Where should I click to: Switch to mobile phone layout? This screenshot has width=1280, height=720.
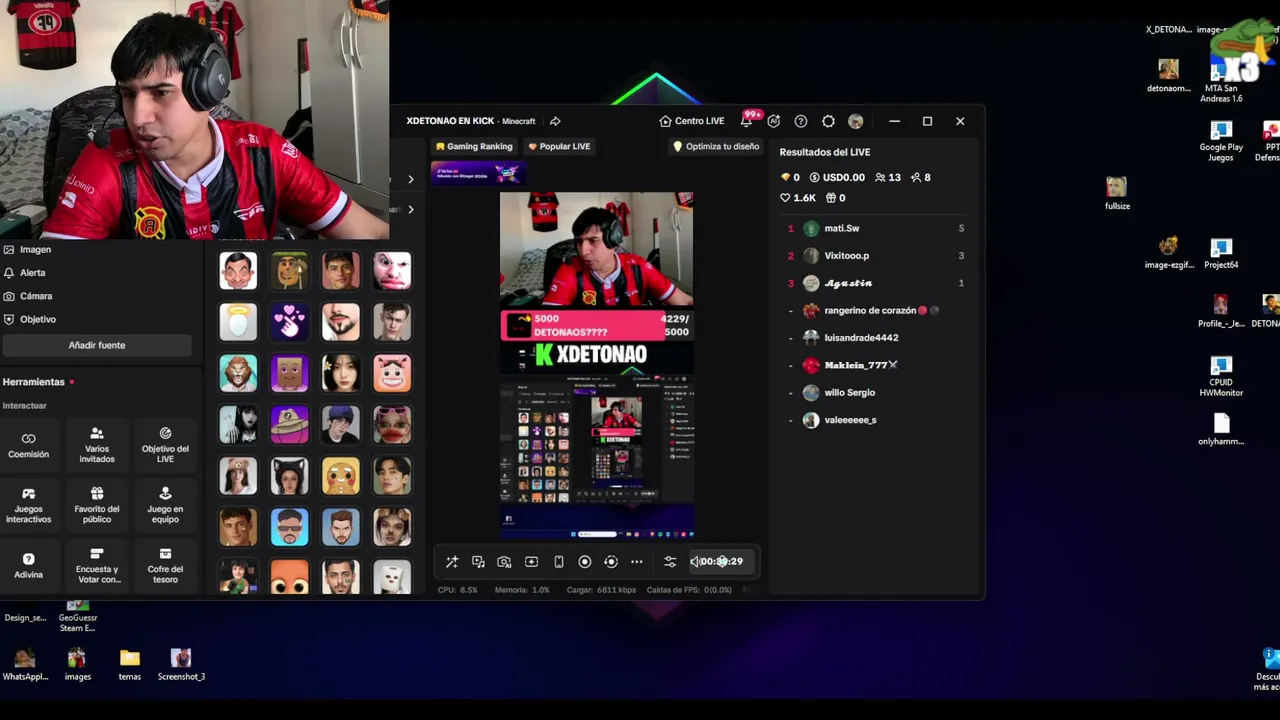[x=558, y=562]
